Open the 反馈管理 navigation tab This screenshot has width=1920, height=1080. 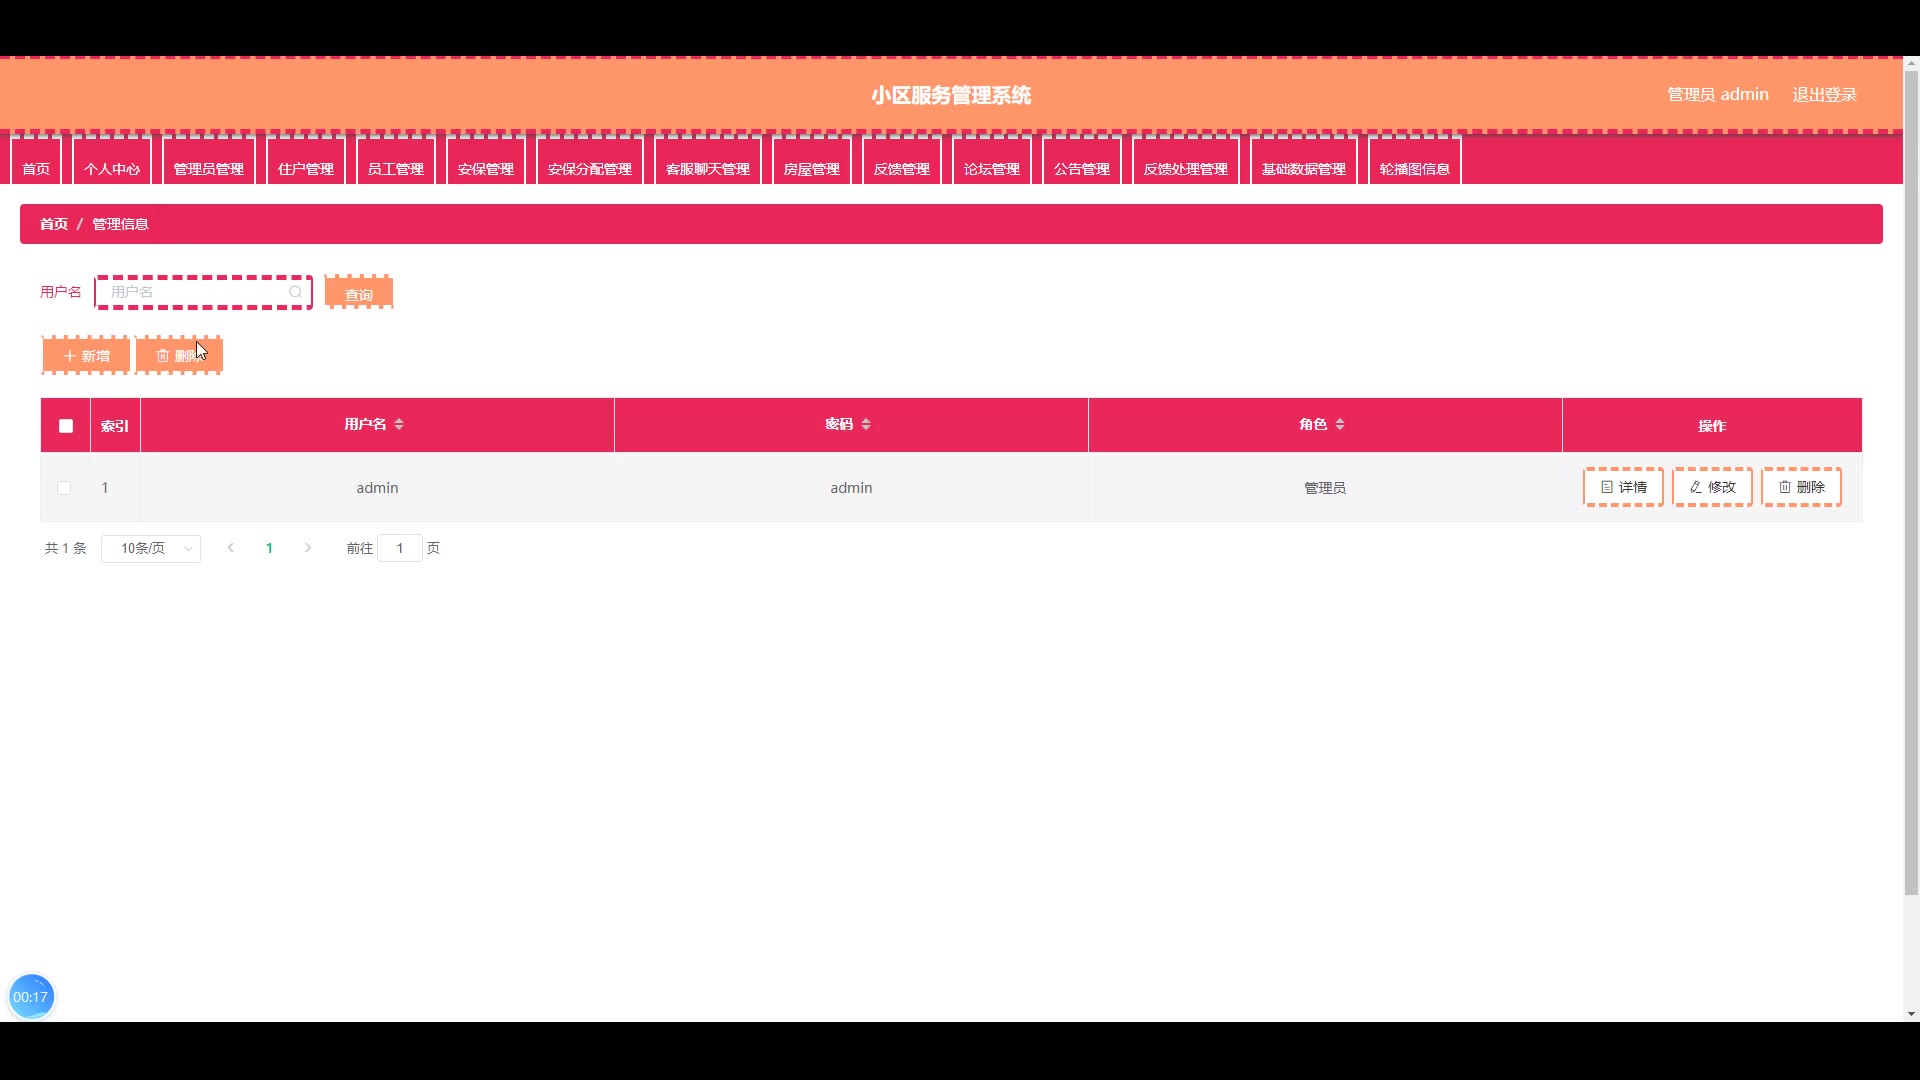click(902, 162)
